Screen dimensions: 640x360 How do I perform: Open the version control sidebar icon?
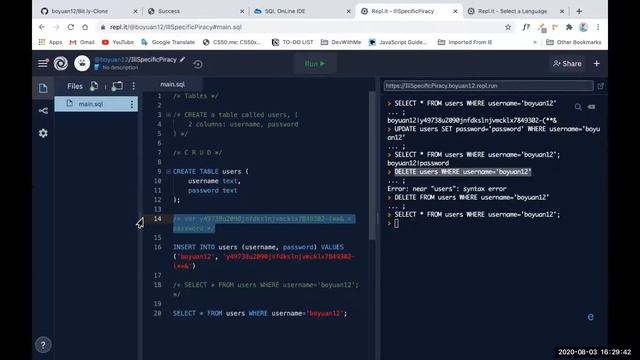tap(43, 111)
